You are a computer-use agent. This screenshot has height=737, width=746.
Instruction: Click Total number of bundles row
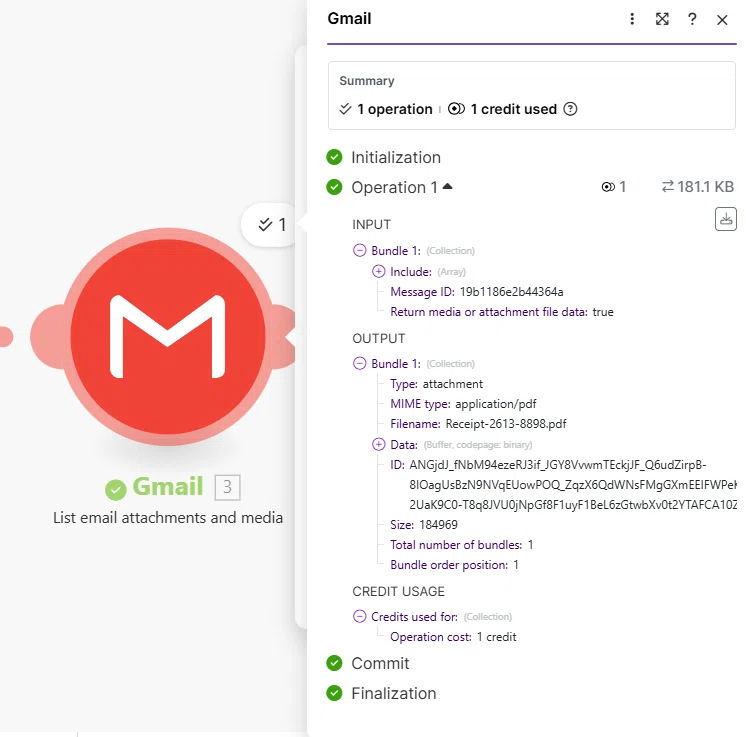pos(461,545)
